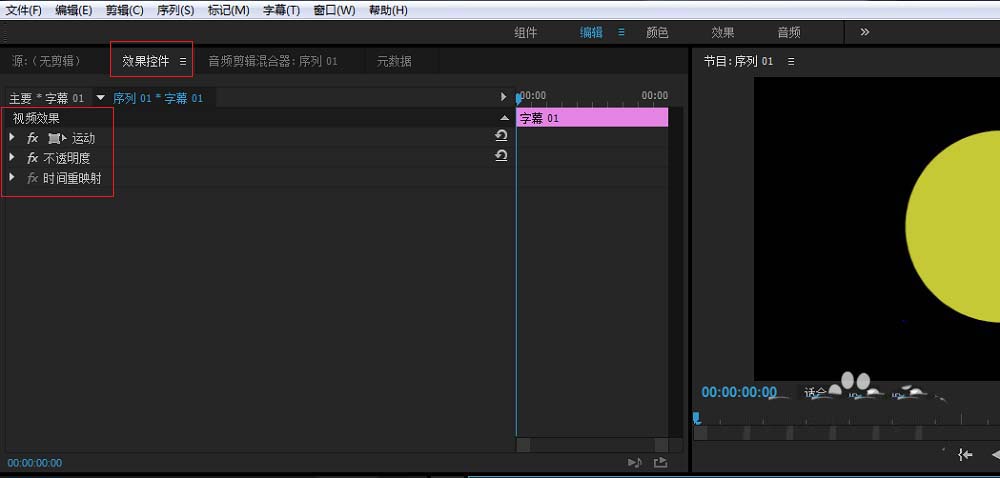Screen dimensions: 1000x478
Task: Open the 节目: 序列 01 panel menu icon
Action: tap(791, 62)
